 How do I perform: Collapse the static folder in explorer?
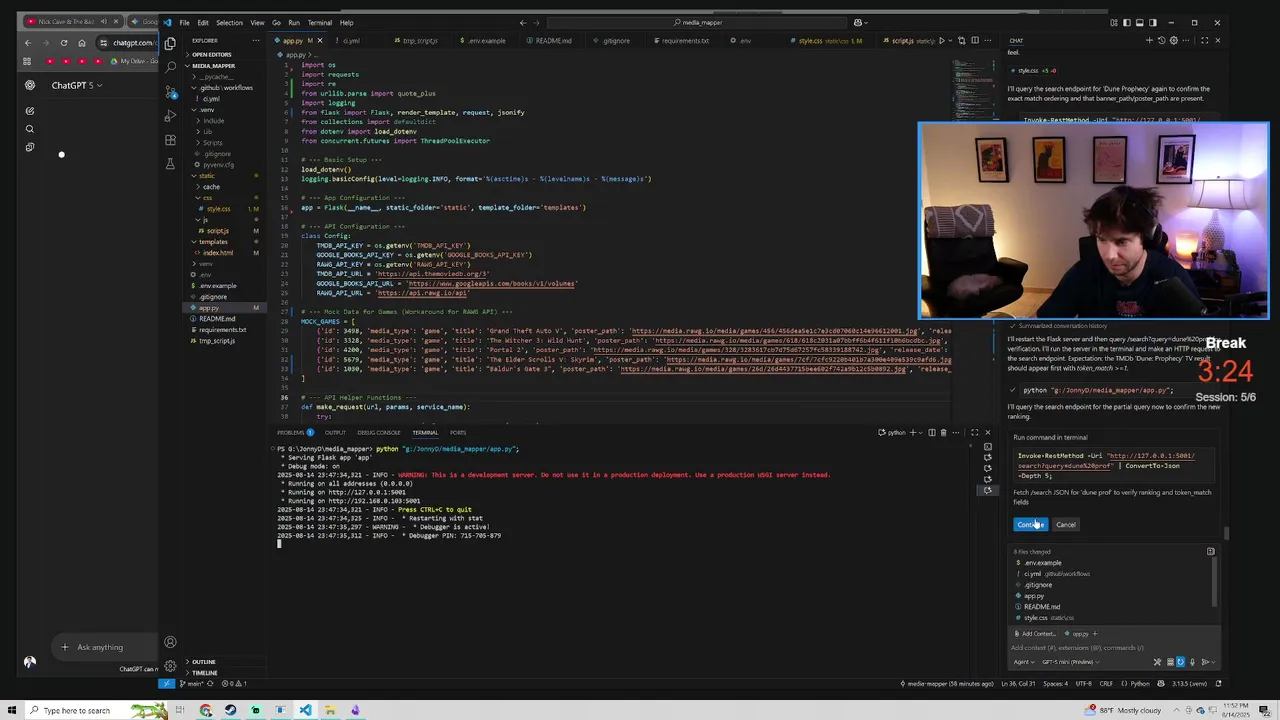206,176
